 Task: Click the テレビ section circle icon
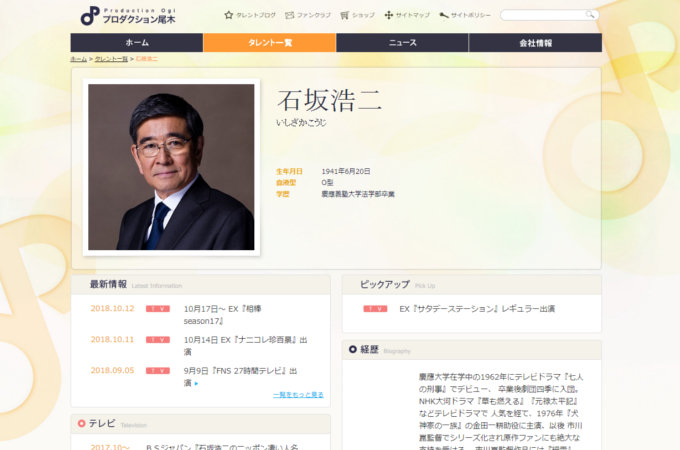click(x=82, y=423)
